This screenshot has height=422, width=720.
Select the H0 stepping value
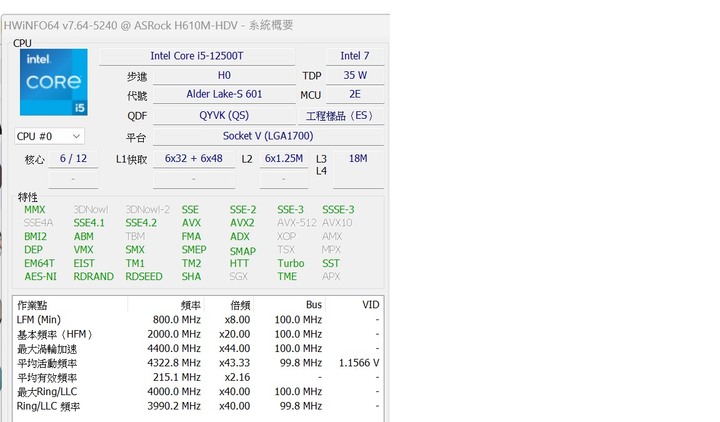(x=224, y=75)
